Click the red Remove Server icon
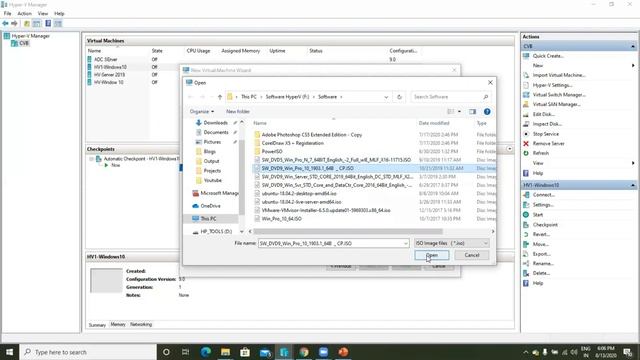 526,144
